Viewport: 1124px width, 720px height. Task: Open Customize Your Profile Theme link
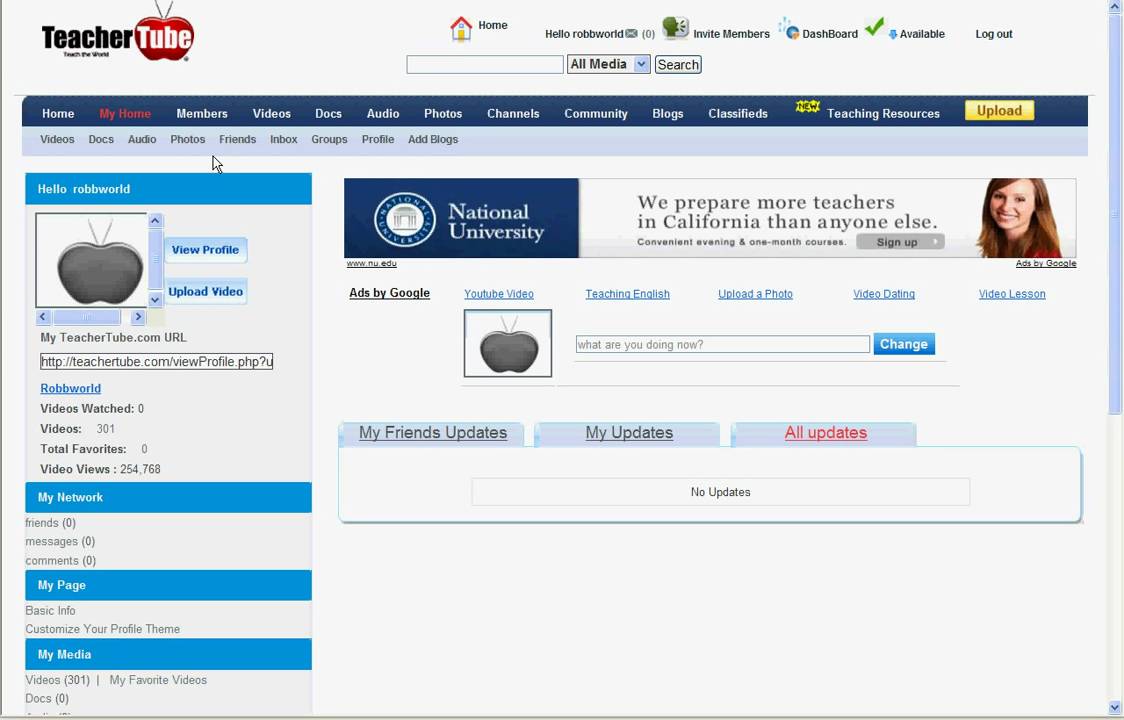click(x=103, y=629)
